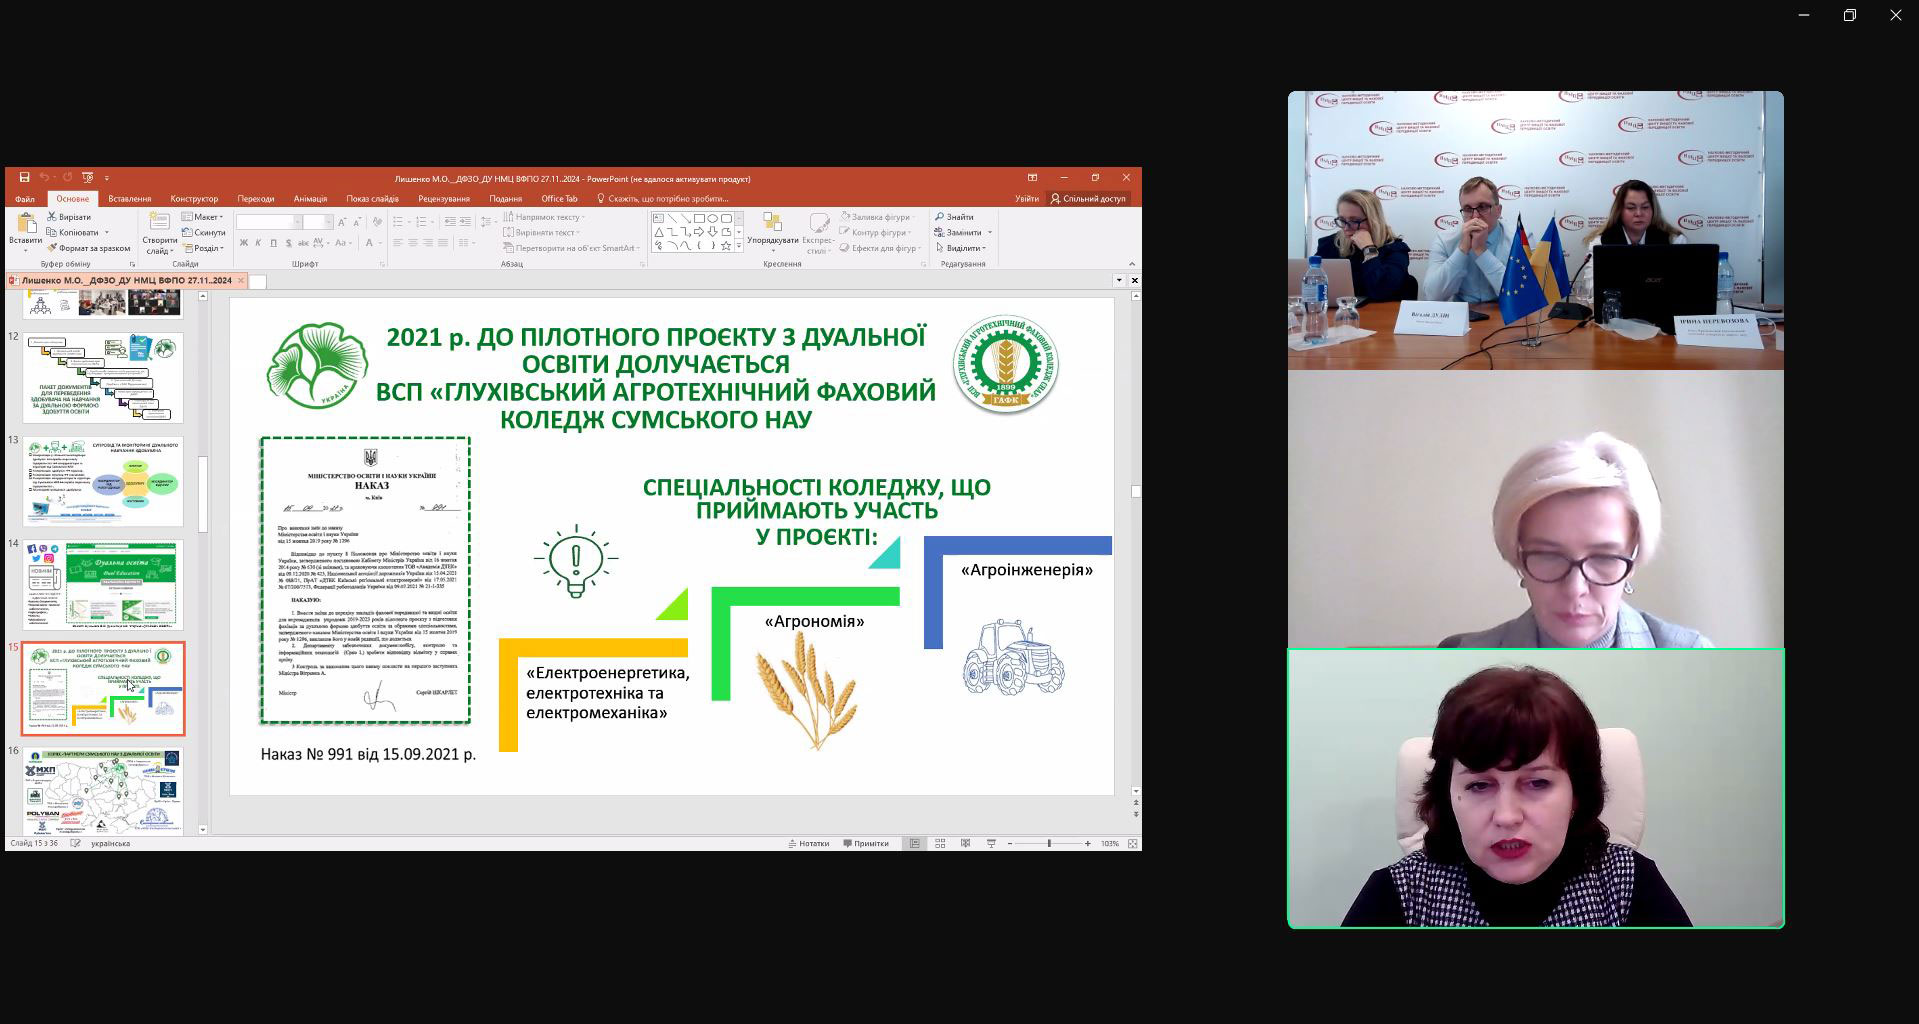
Task: Switch to slide sorter view in status bar
Action: coord(940,844)
